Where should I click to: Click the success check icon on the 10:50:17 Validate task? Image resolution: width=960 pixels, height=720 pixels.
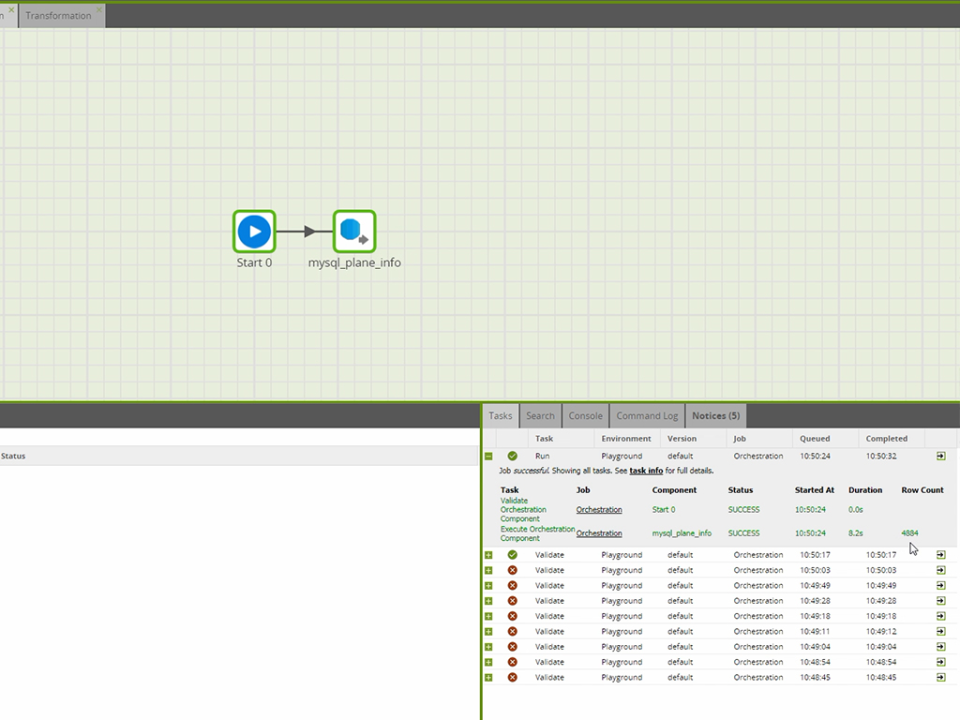pos(512,554)
